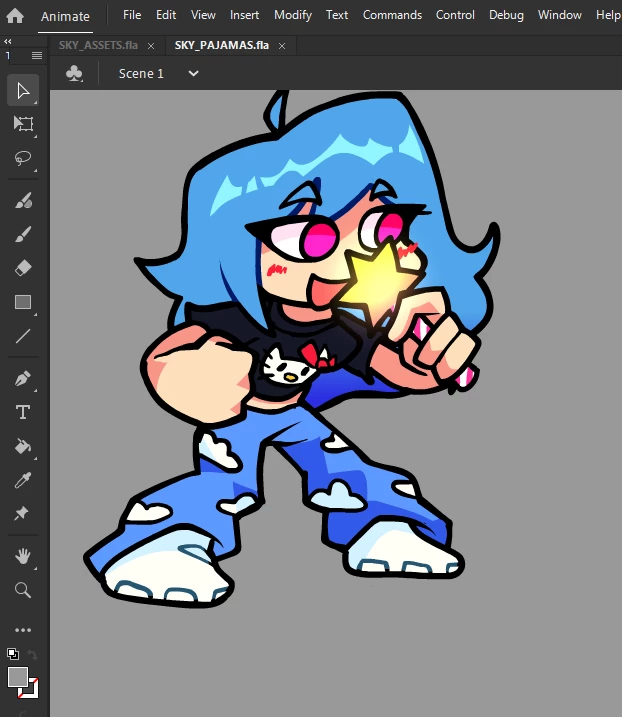Select the Eyedropper tool

[23, 480]
